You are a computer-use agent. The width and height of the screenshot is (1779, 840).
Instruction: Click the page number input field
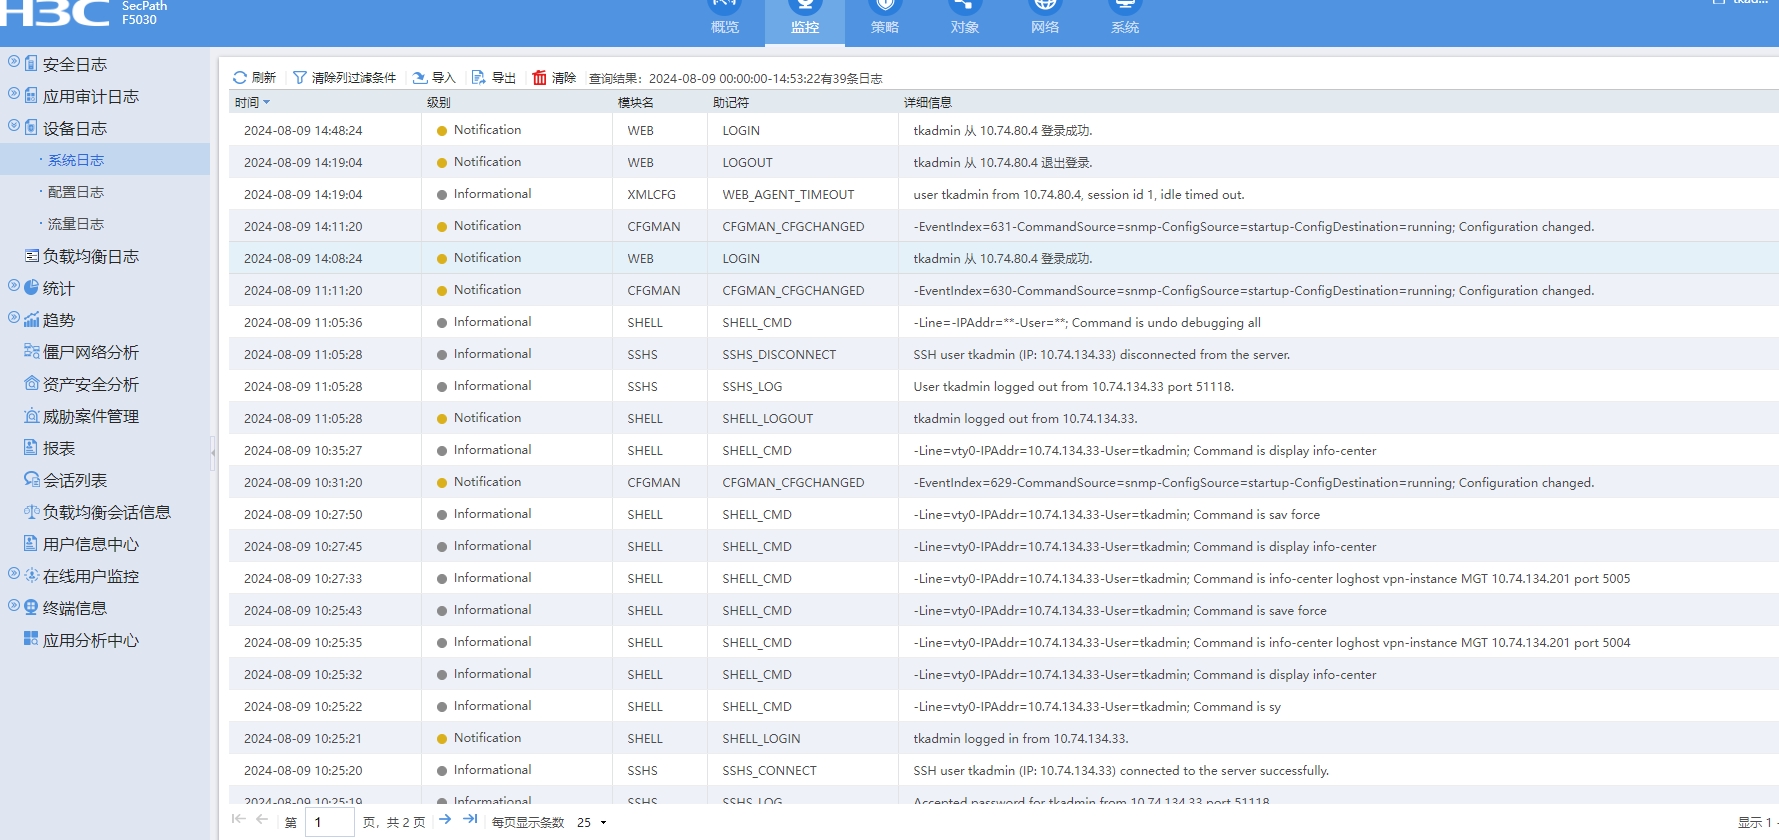330,822
